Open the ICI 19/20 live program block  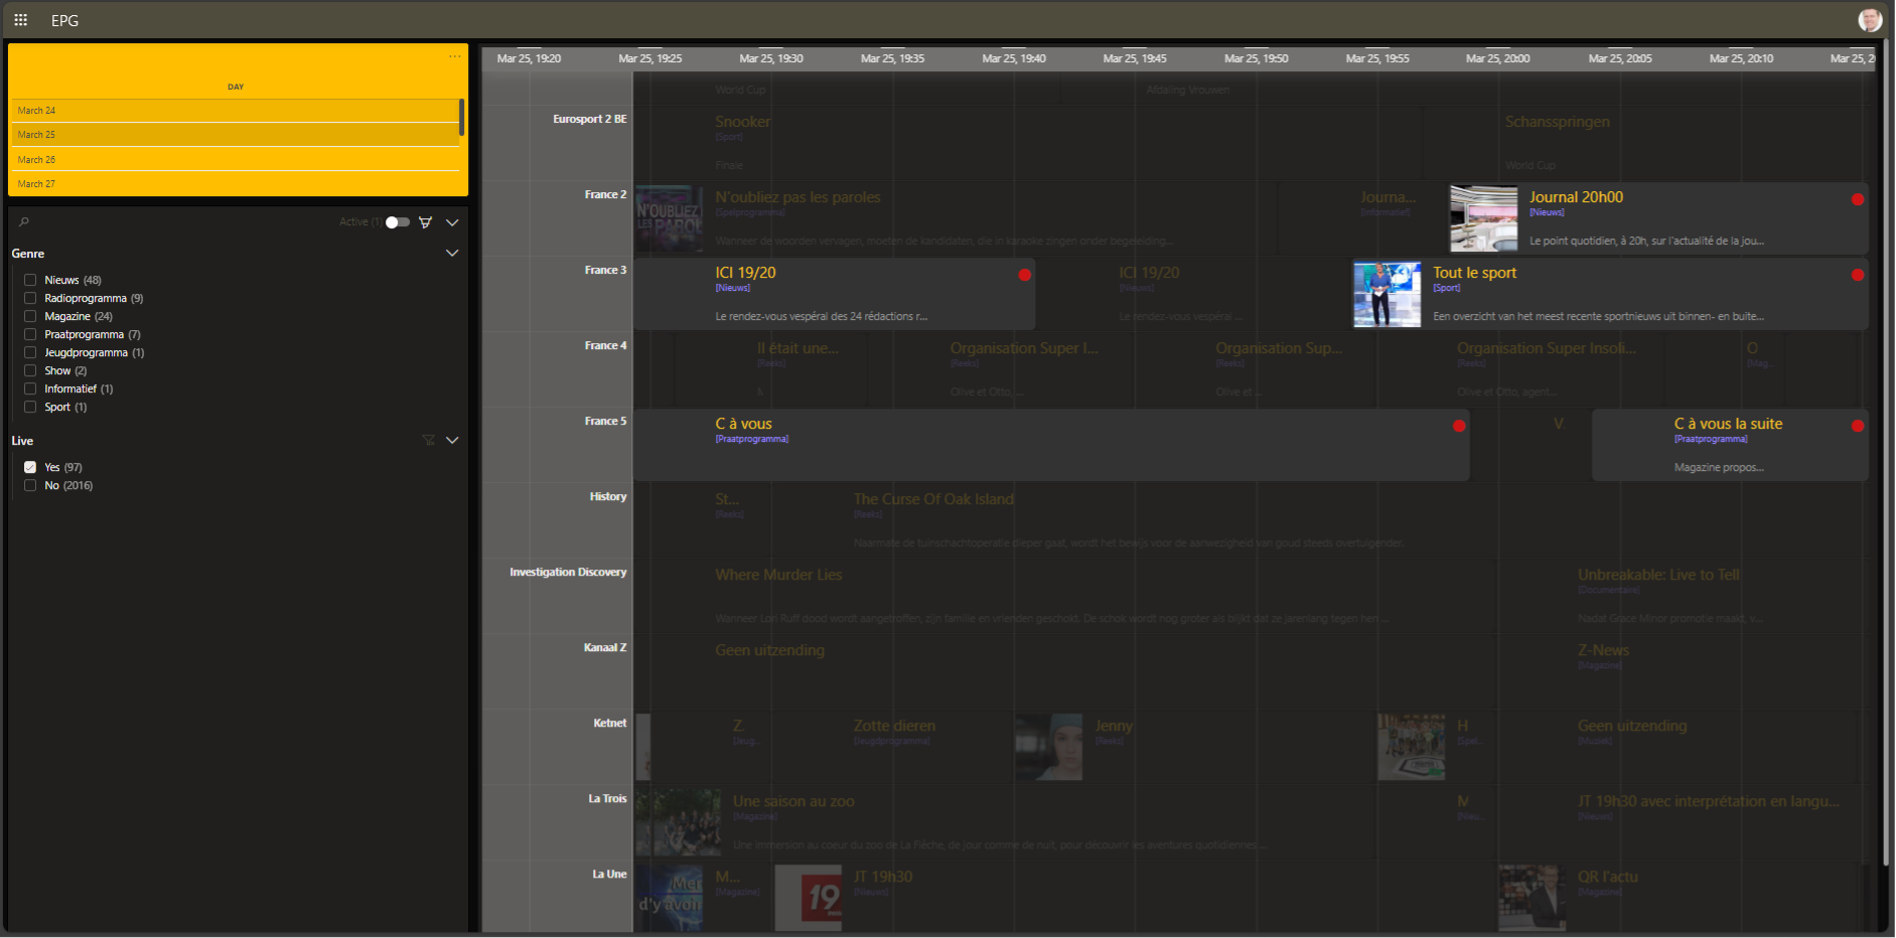tap(834, 294)
